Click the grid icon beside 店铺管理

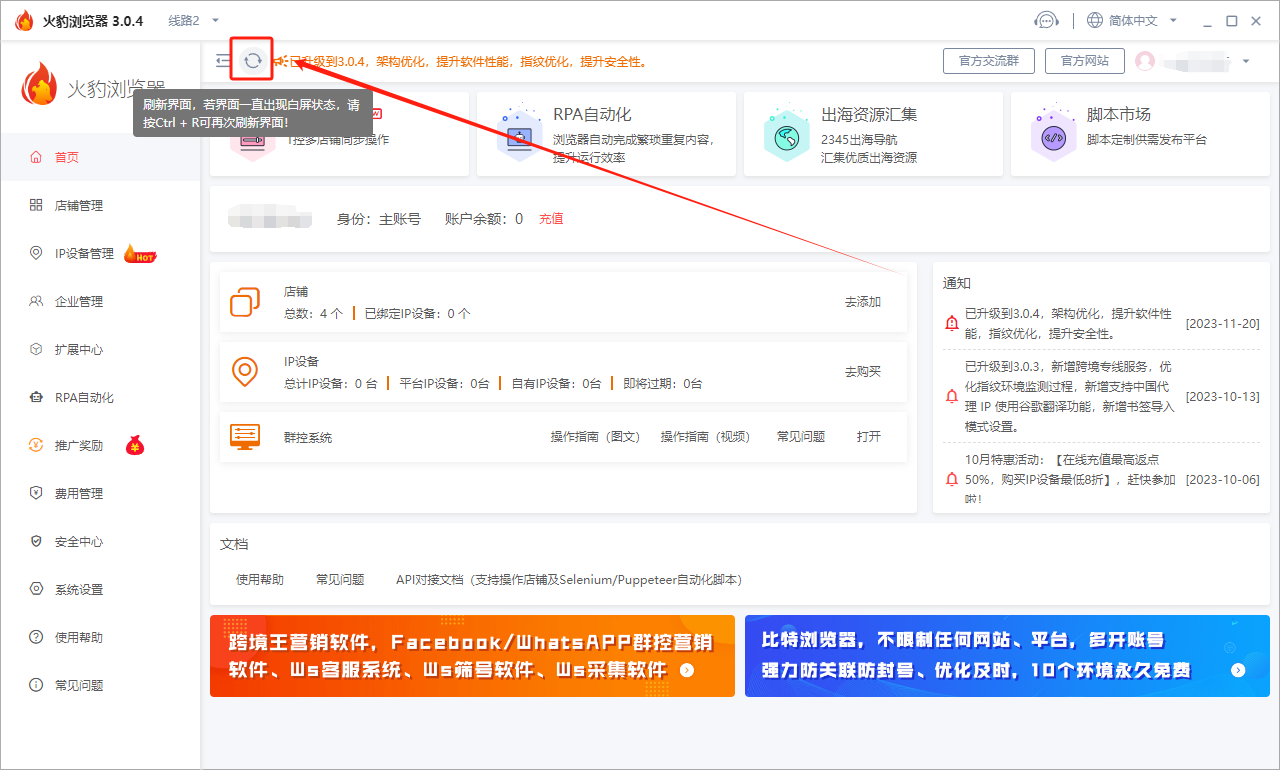[36, 205]
